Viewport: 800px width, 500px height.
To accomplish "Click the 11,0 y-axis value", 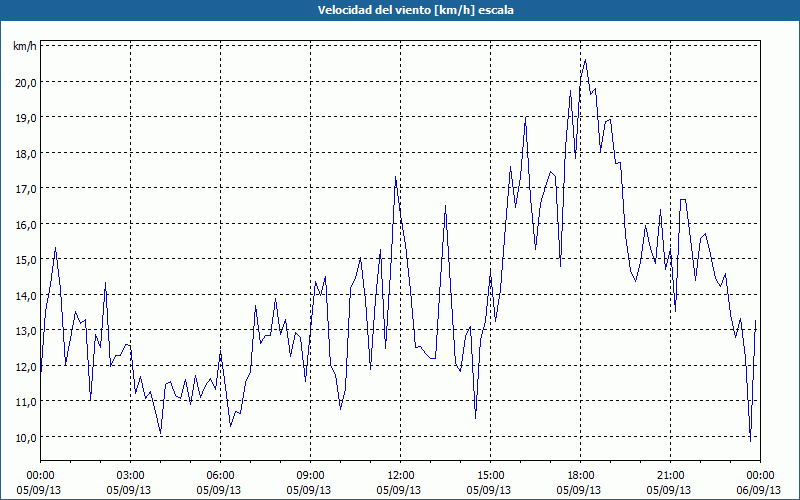I will pos(26,402).
